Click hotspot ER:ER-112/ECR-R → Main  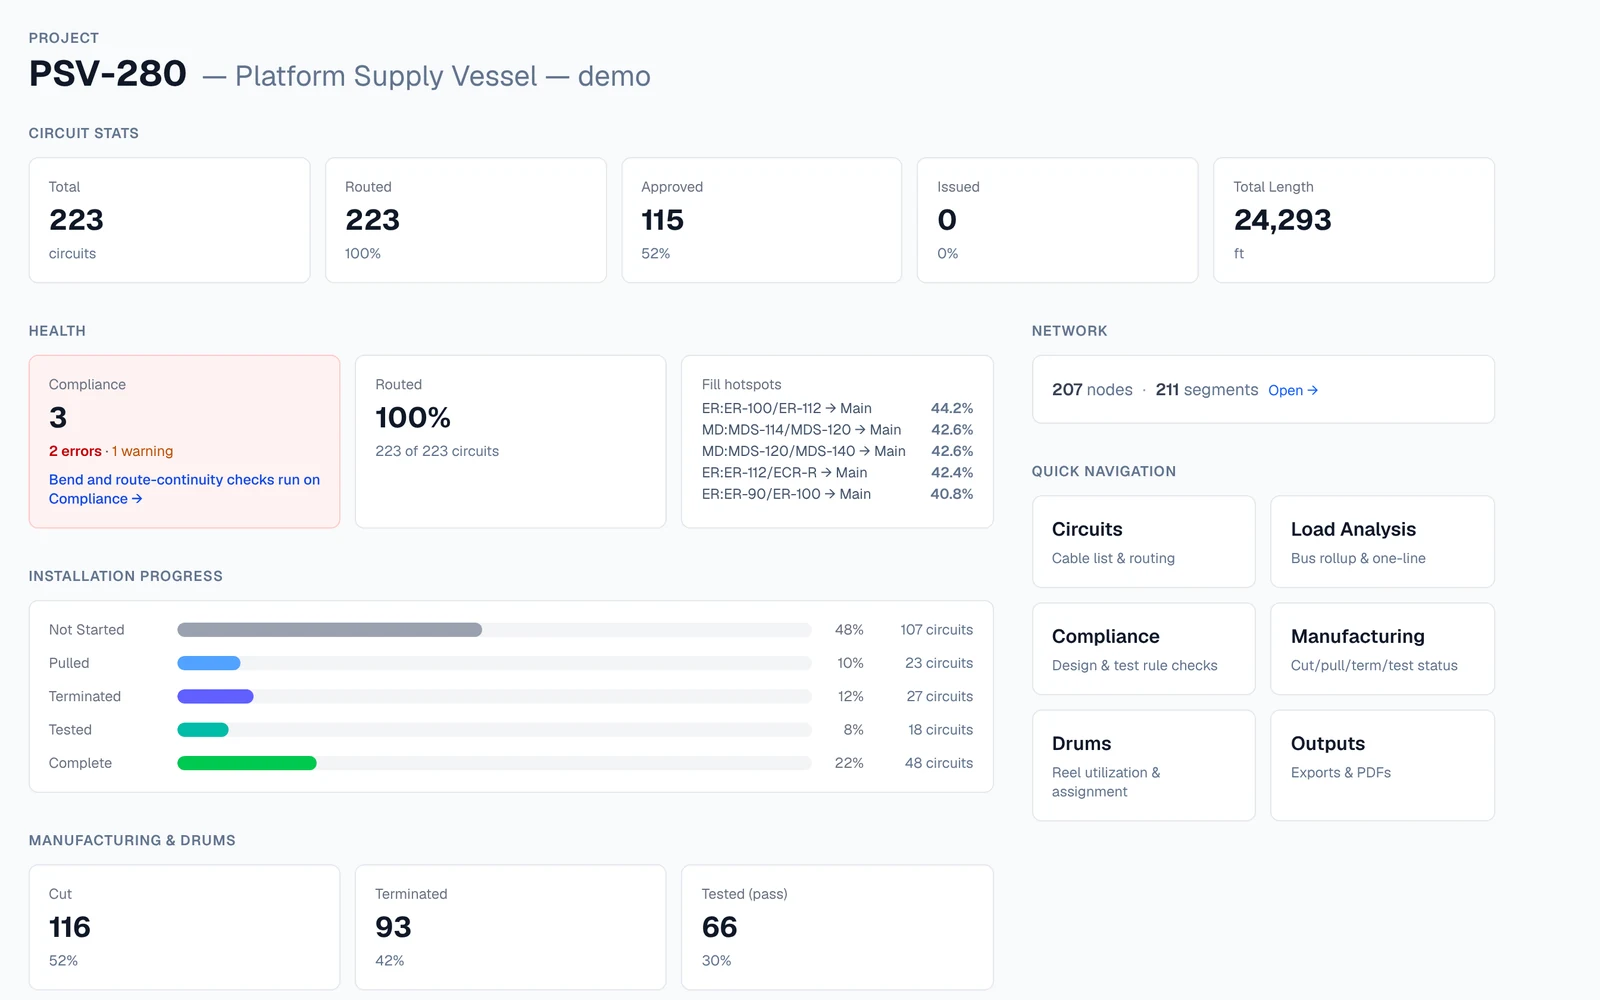click(837, 473)
